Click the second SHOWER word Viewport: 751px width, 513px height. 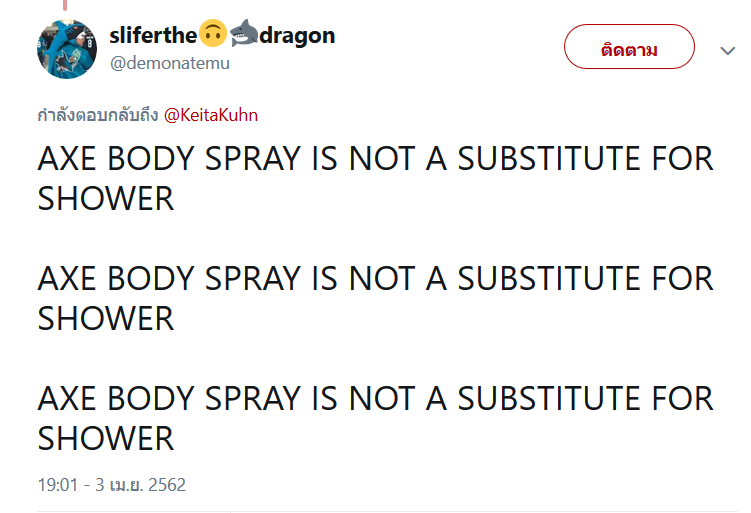[106, 319]
